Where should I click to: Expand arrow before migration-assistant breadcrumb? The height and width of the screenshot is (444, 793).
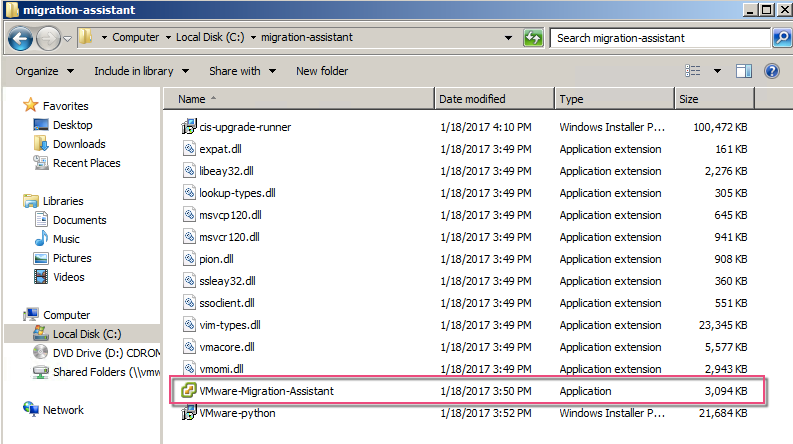pos(253,37)
